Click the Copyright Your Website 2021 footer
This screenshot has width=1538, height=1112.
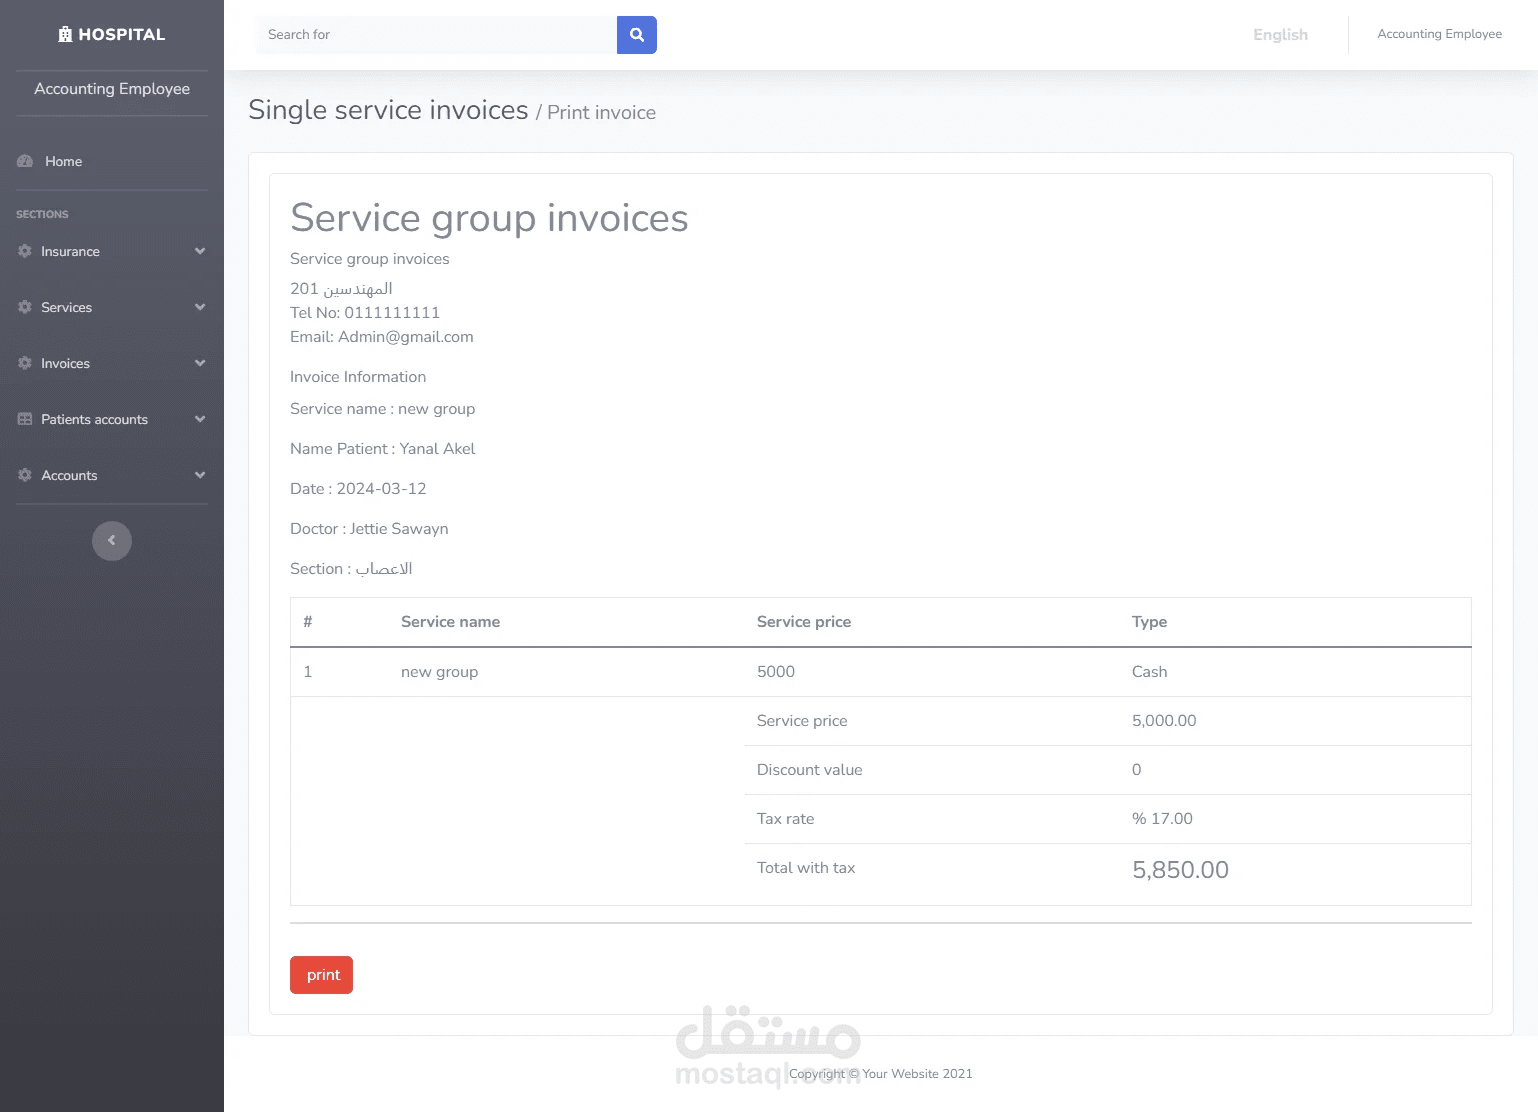click(x=880, y=1074)
